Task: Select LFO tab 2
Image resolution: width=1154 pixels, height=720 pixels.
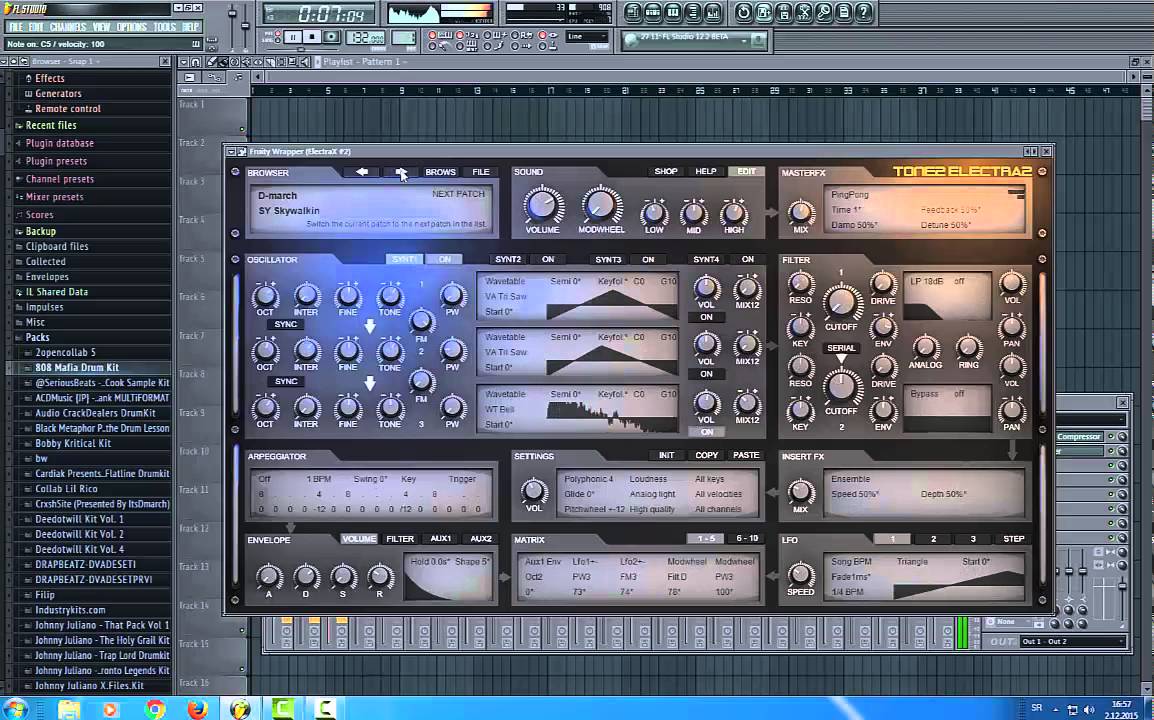Action: (933, 539)
